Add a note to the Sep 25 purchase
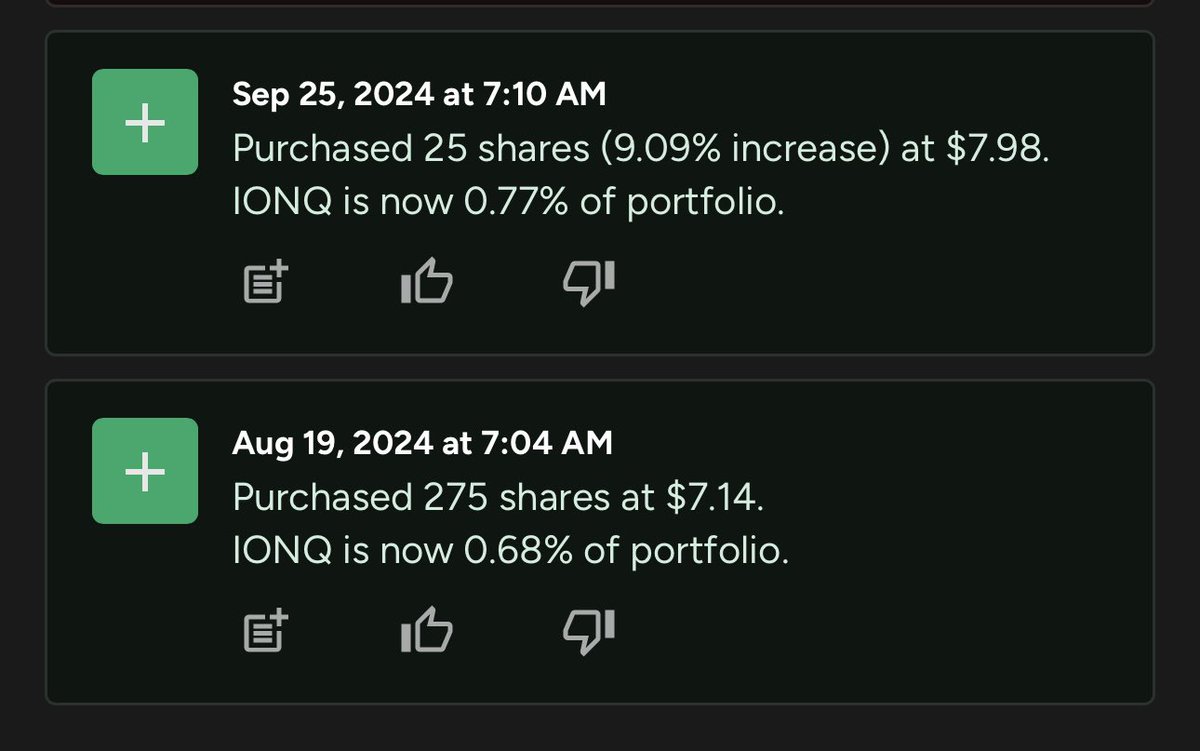Viewport: 1200px width, 751px height. tap(266, 284)
